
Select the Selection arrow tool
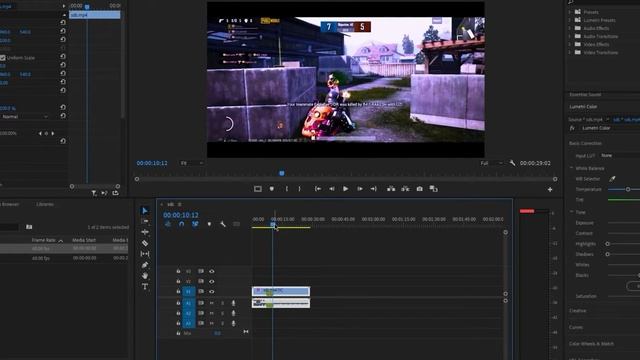click(144, 211)
